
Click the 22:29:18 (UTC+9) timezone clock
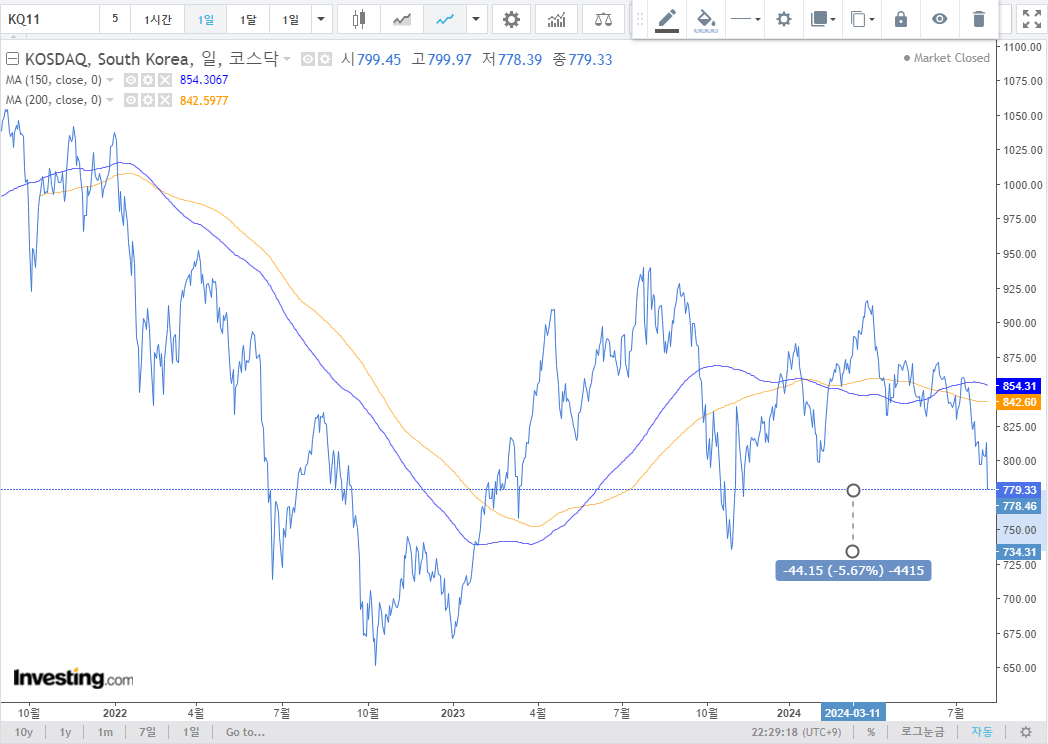pos(796,732)
